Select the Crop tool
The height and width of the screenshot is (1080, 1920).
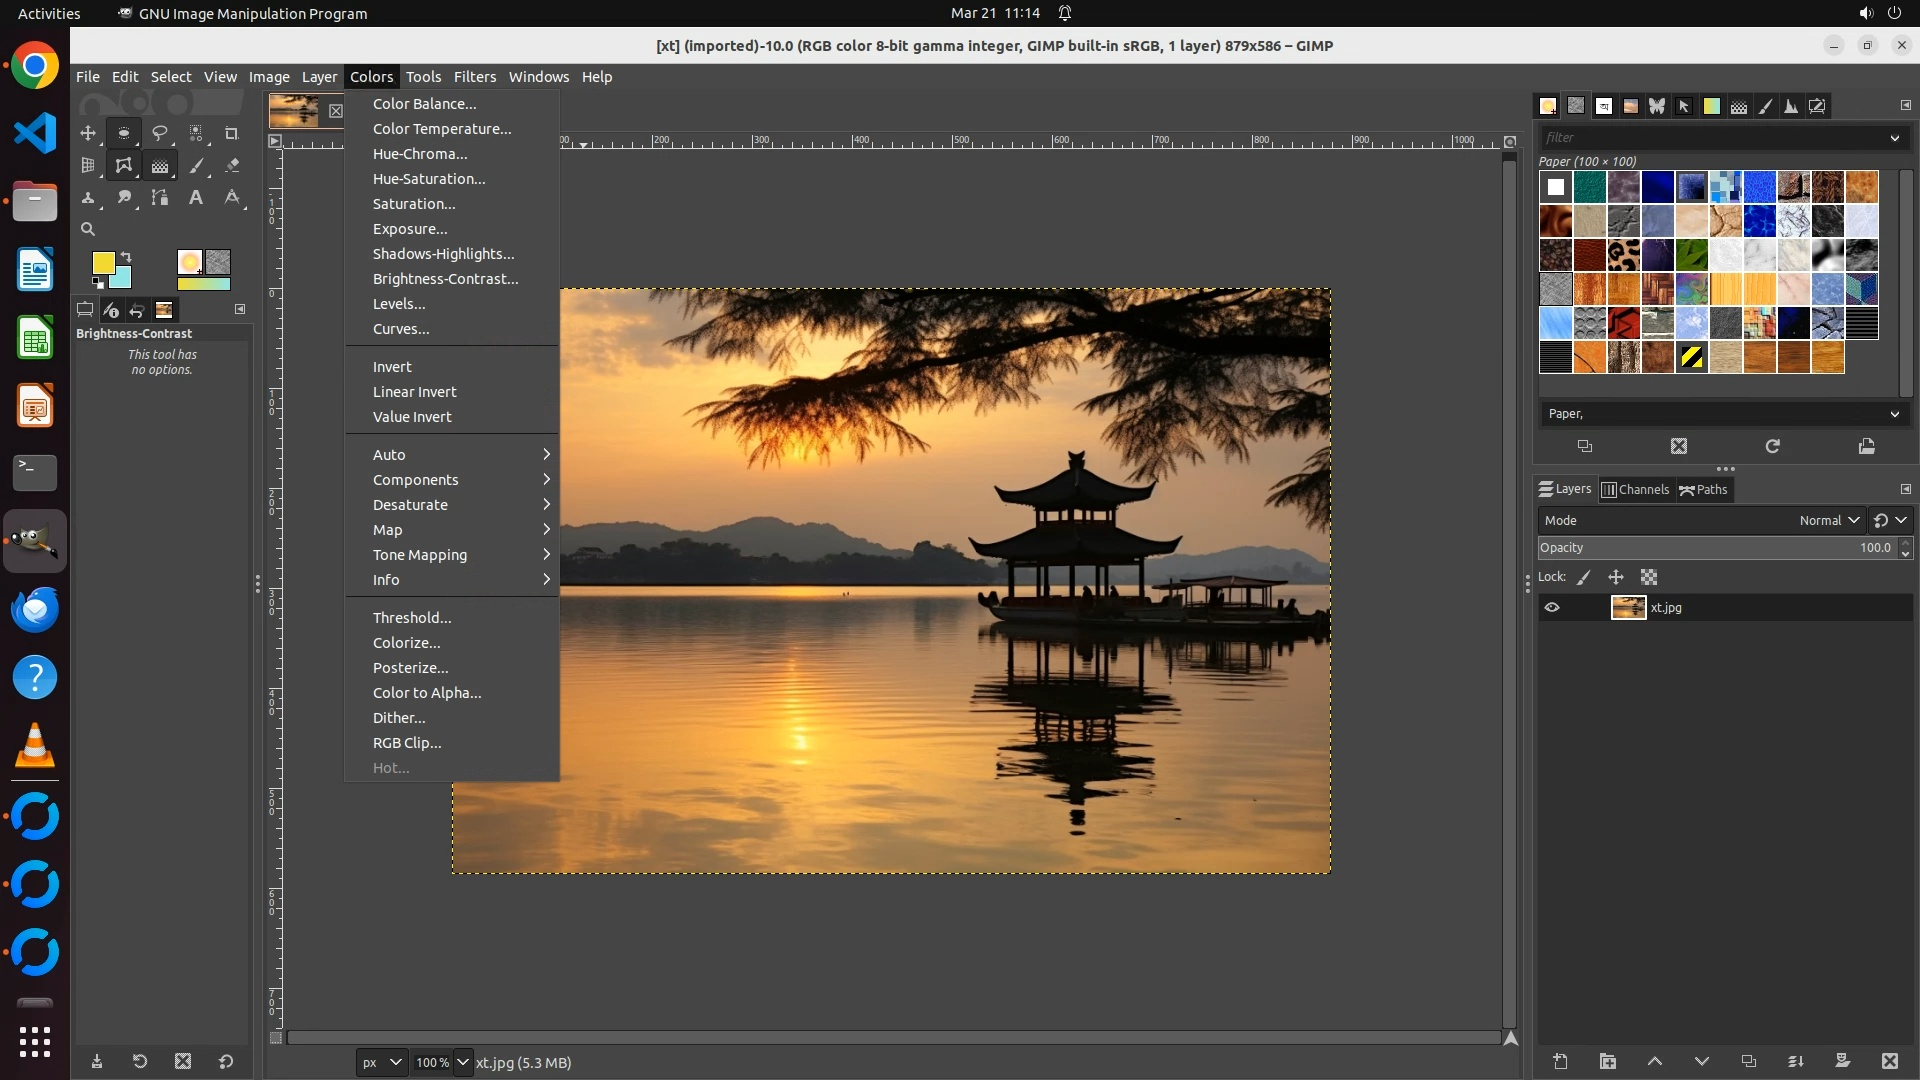pos(231,133)
